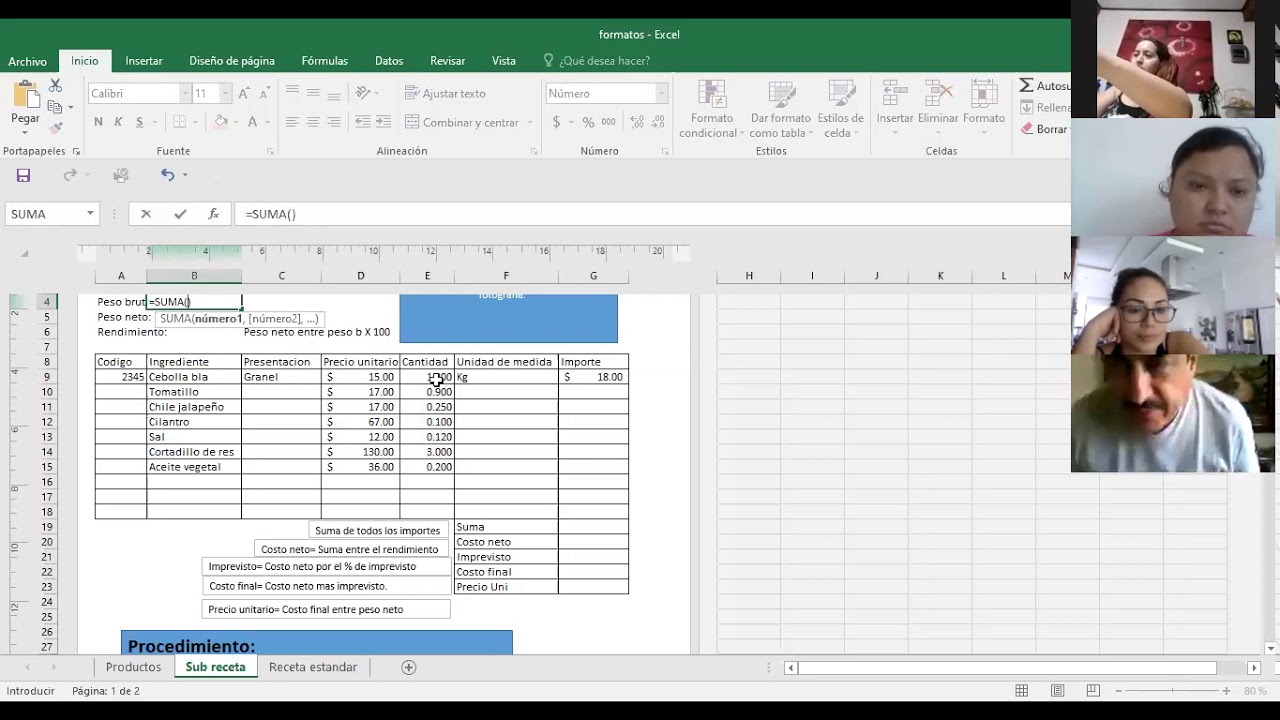Click the Undo arrow
The width and height of the screenshot is (1280, 720).
[x=168, y=175]
